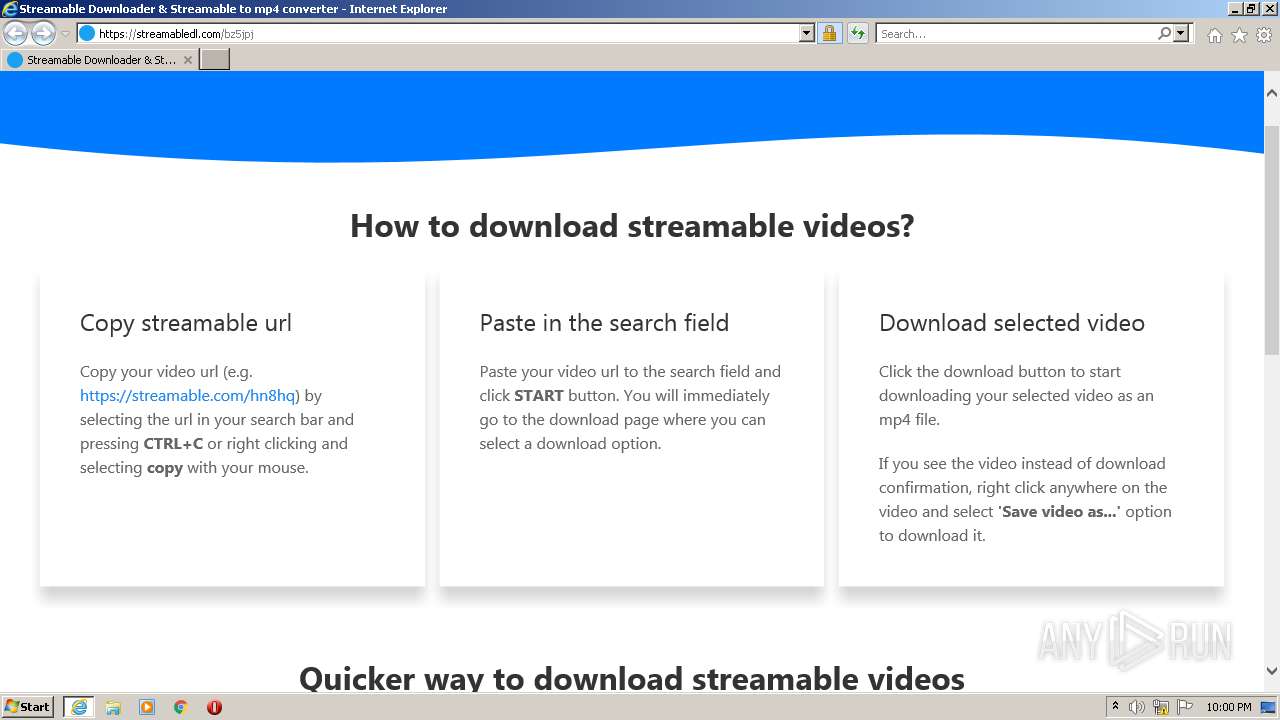1280x720 pixels.
Task: Click the 'Download selected video' heading
Action: tap(1012, 323)
